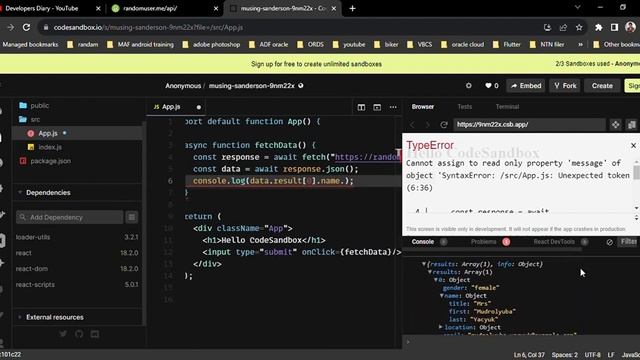
Task: Go forward in Chrome history
Action: tap(11, 27)
